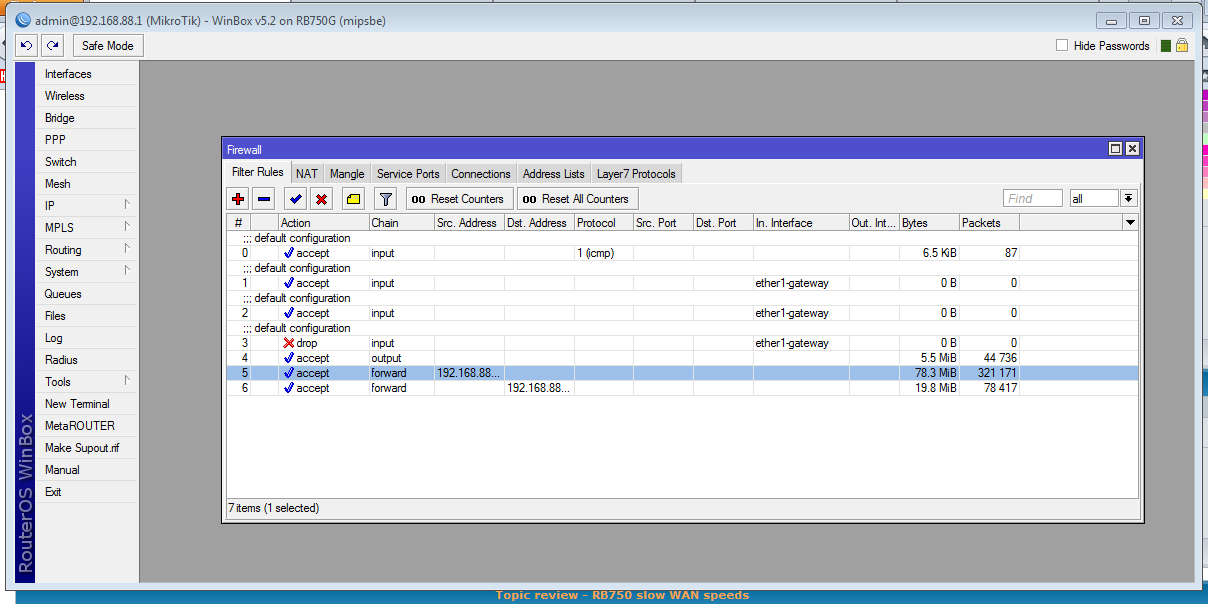Click the Redo arrow icon

click(52, 45)
